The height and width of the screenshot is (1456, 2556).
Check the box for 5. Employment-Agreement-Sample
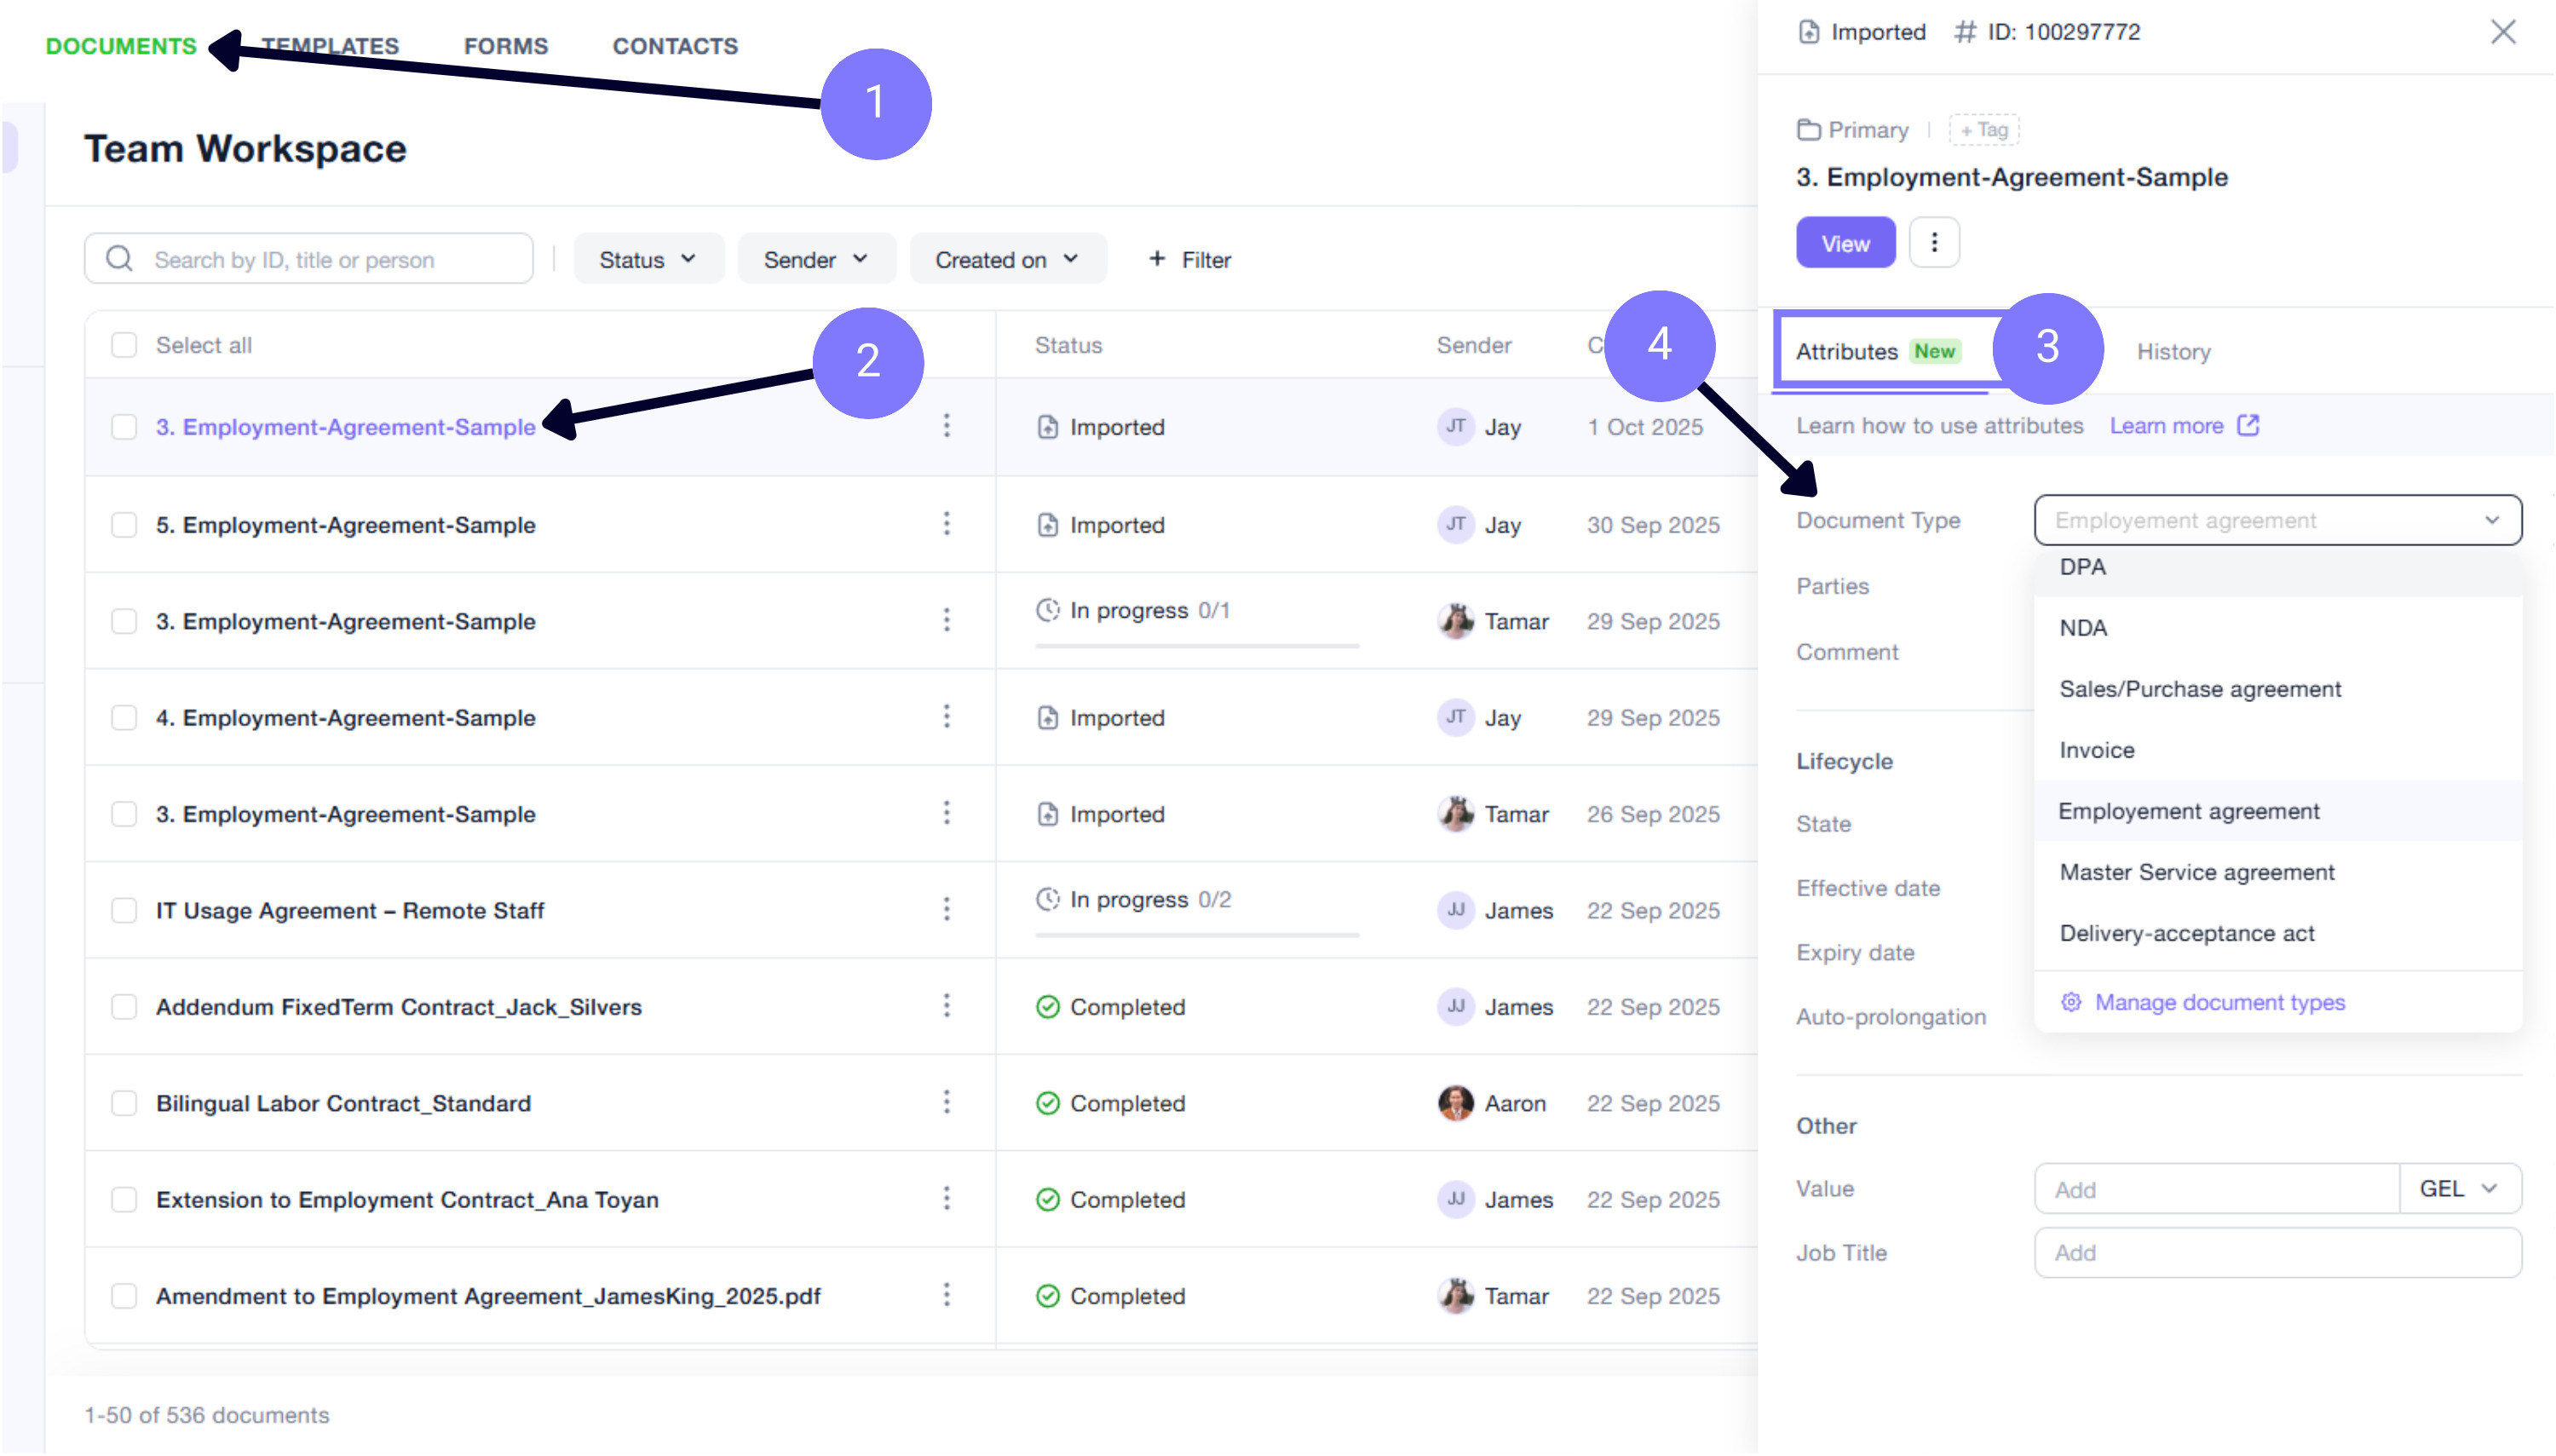click(124, 524)
